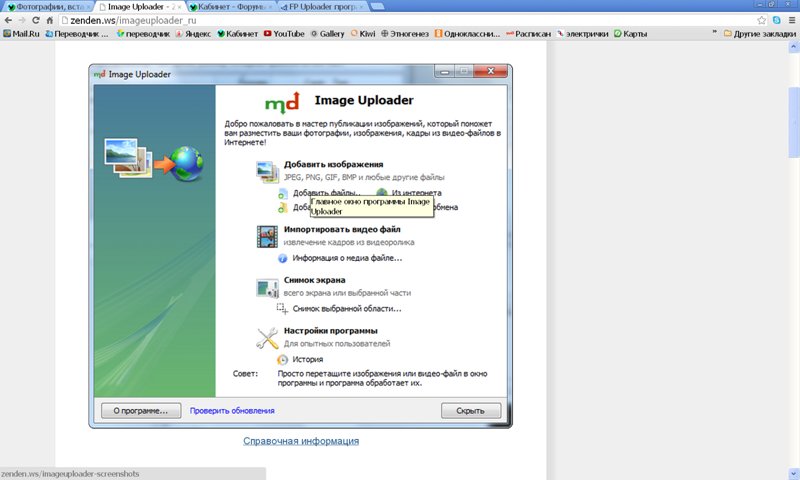Click 'Добавить изображения' heading
The image size is (800, 480).
[333, 164]
